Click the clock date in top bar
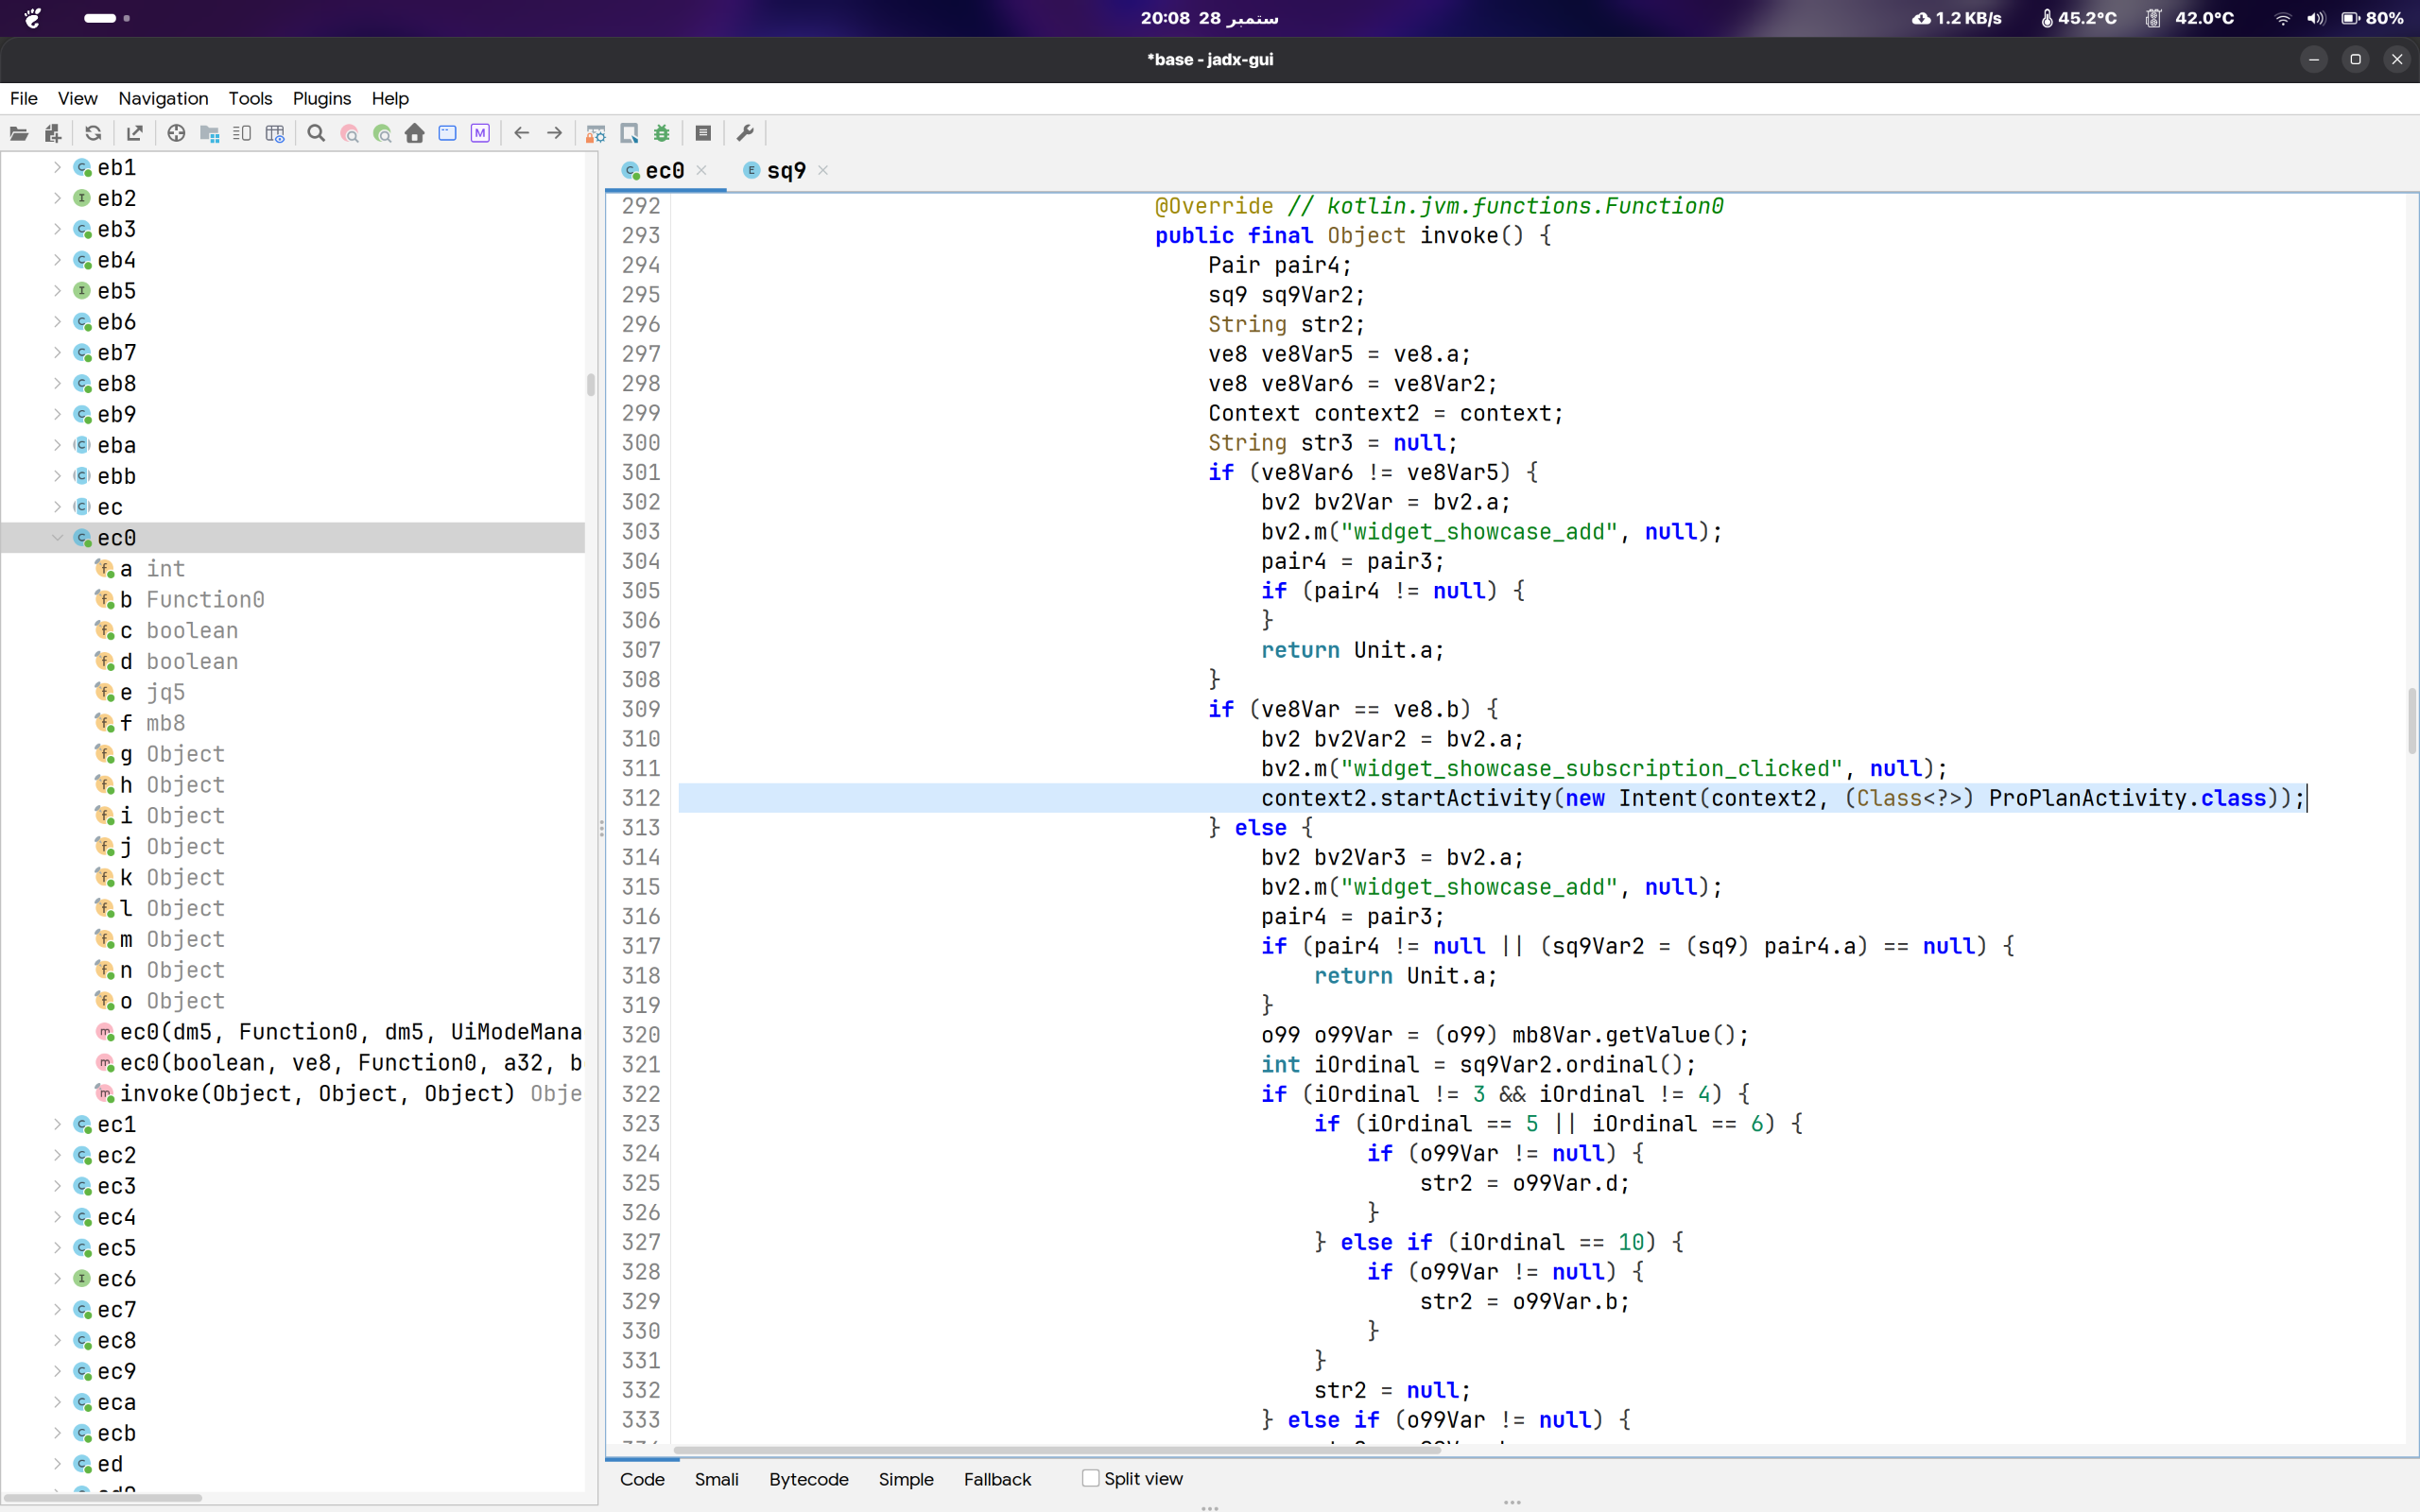Screen dimensions: 2420x1512 point(1209,18)
